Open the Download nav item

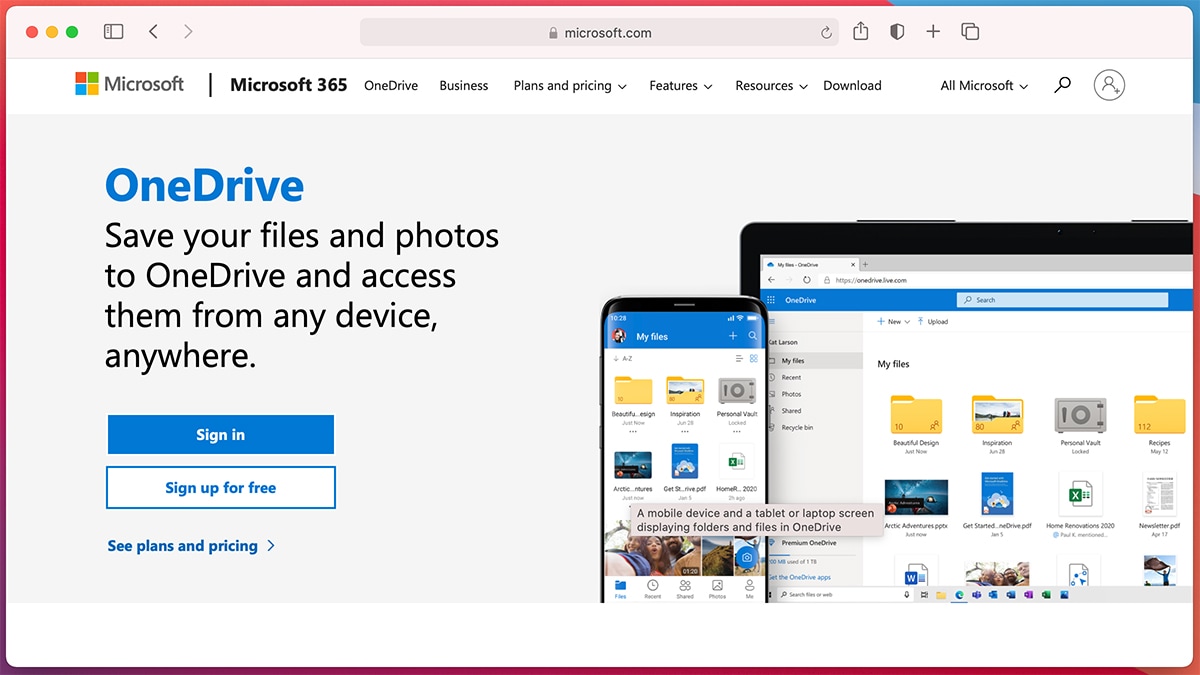pyautogui.click(x=852, y=86)
